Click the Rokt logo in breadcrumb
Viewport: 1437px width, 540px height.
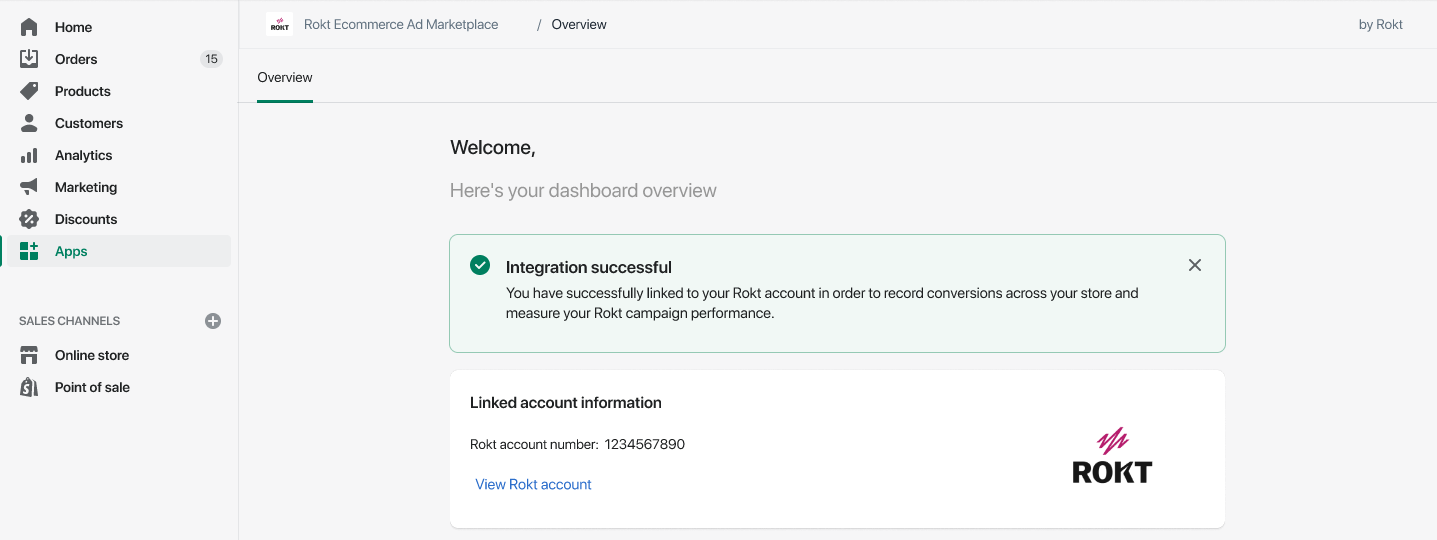280,25
